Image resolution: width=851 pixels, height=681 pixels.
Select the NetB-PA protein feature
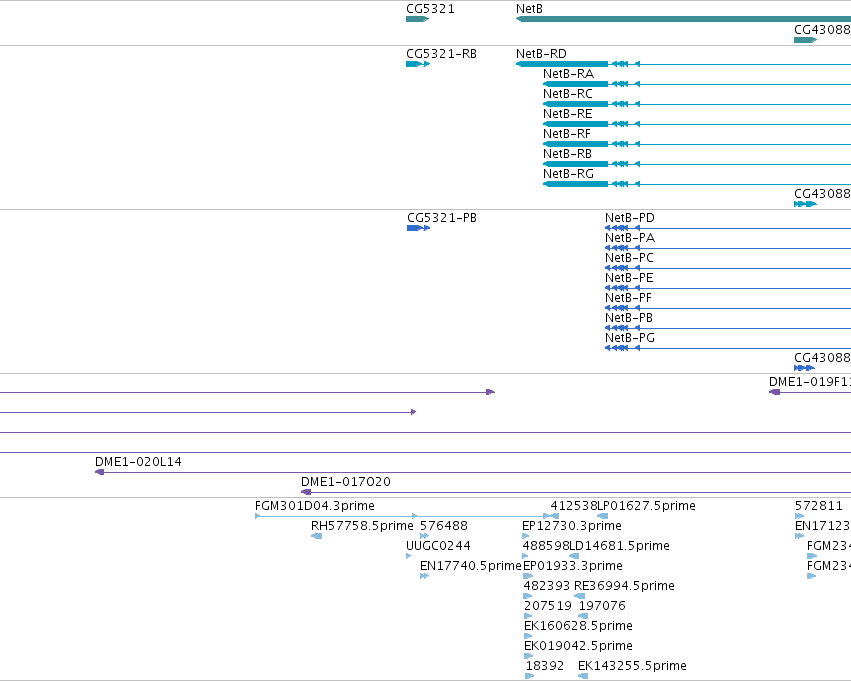tap(728, 249)
